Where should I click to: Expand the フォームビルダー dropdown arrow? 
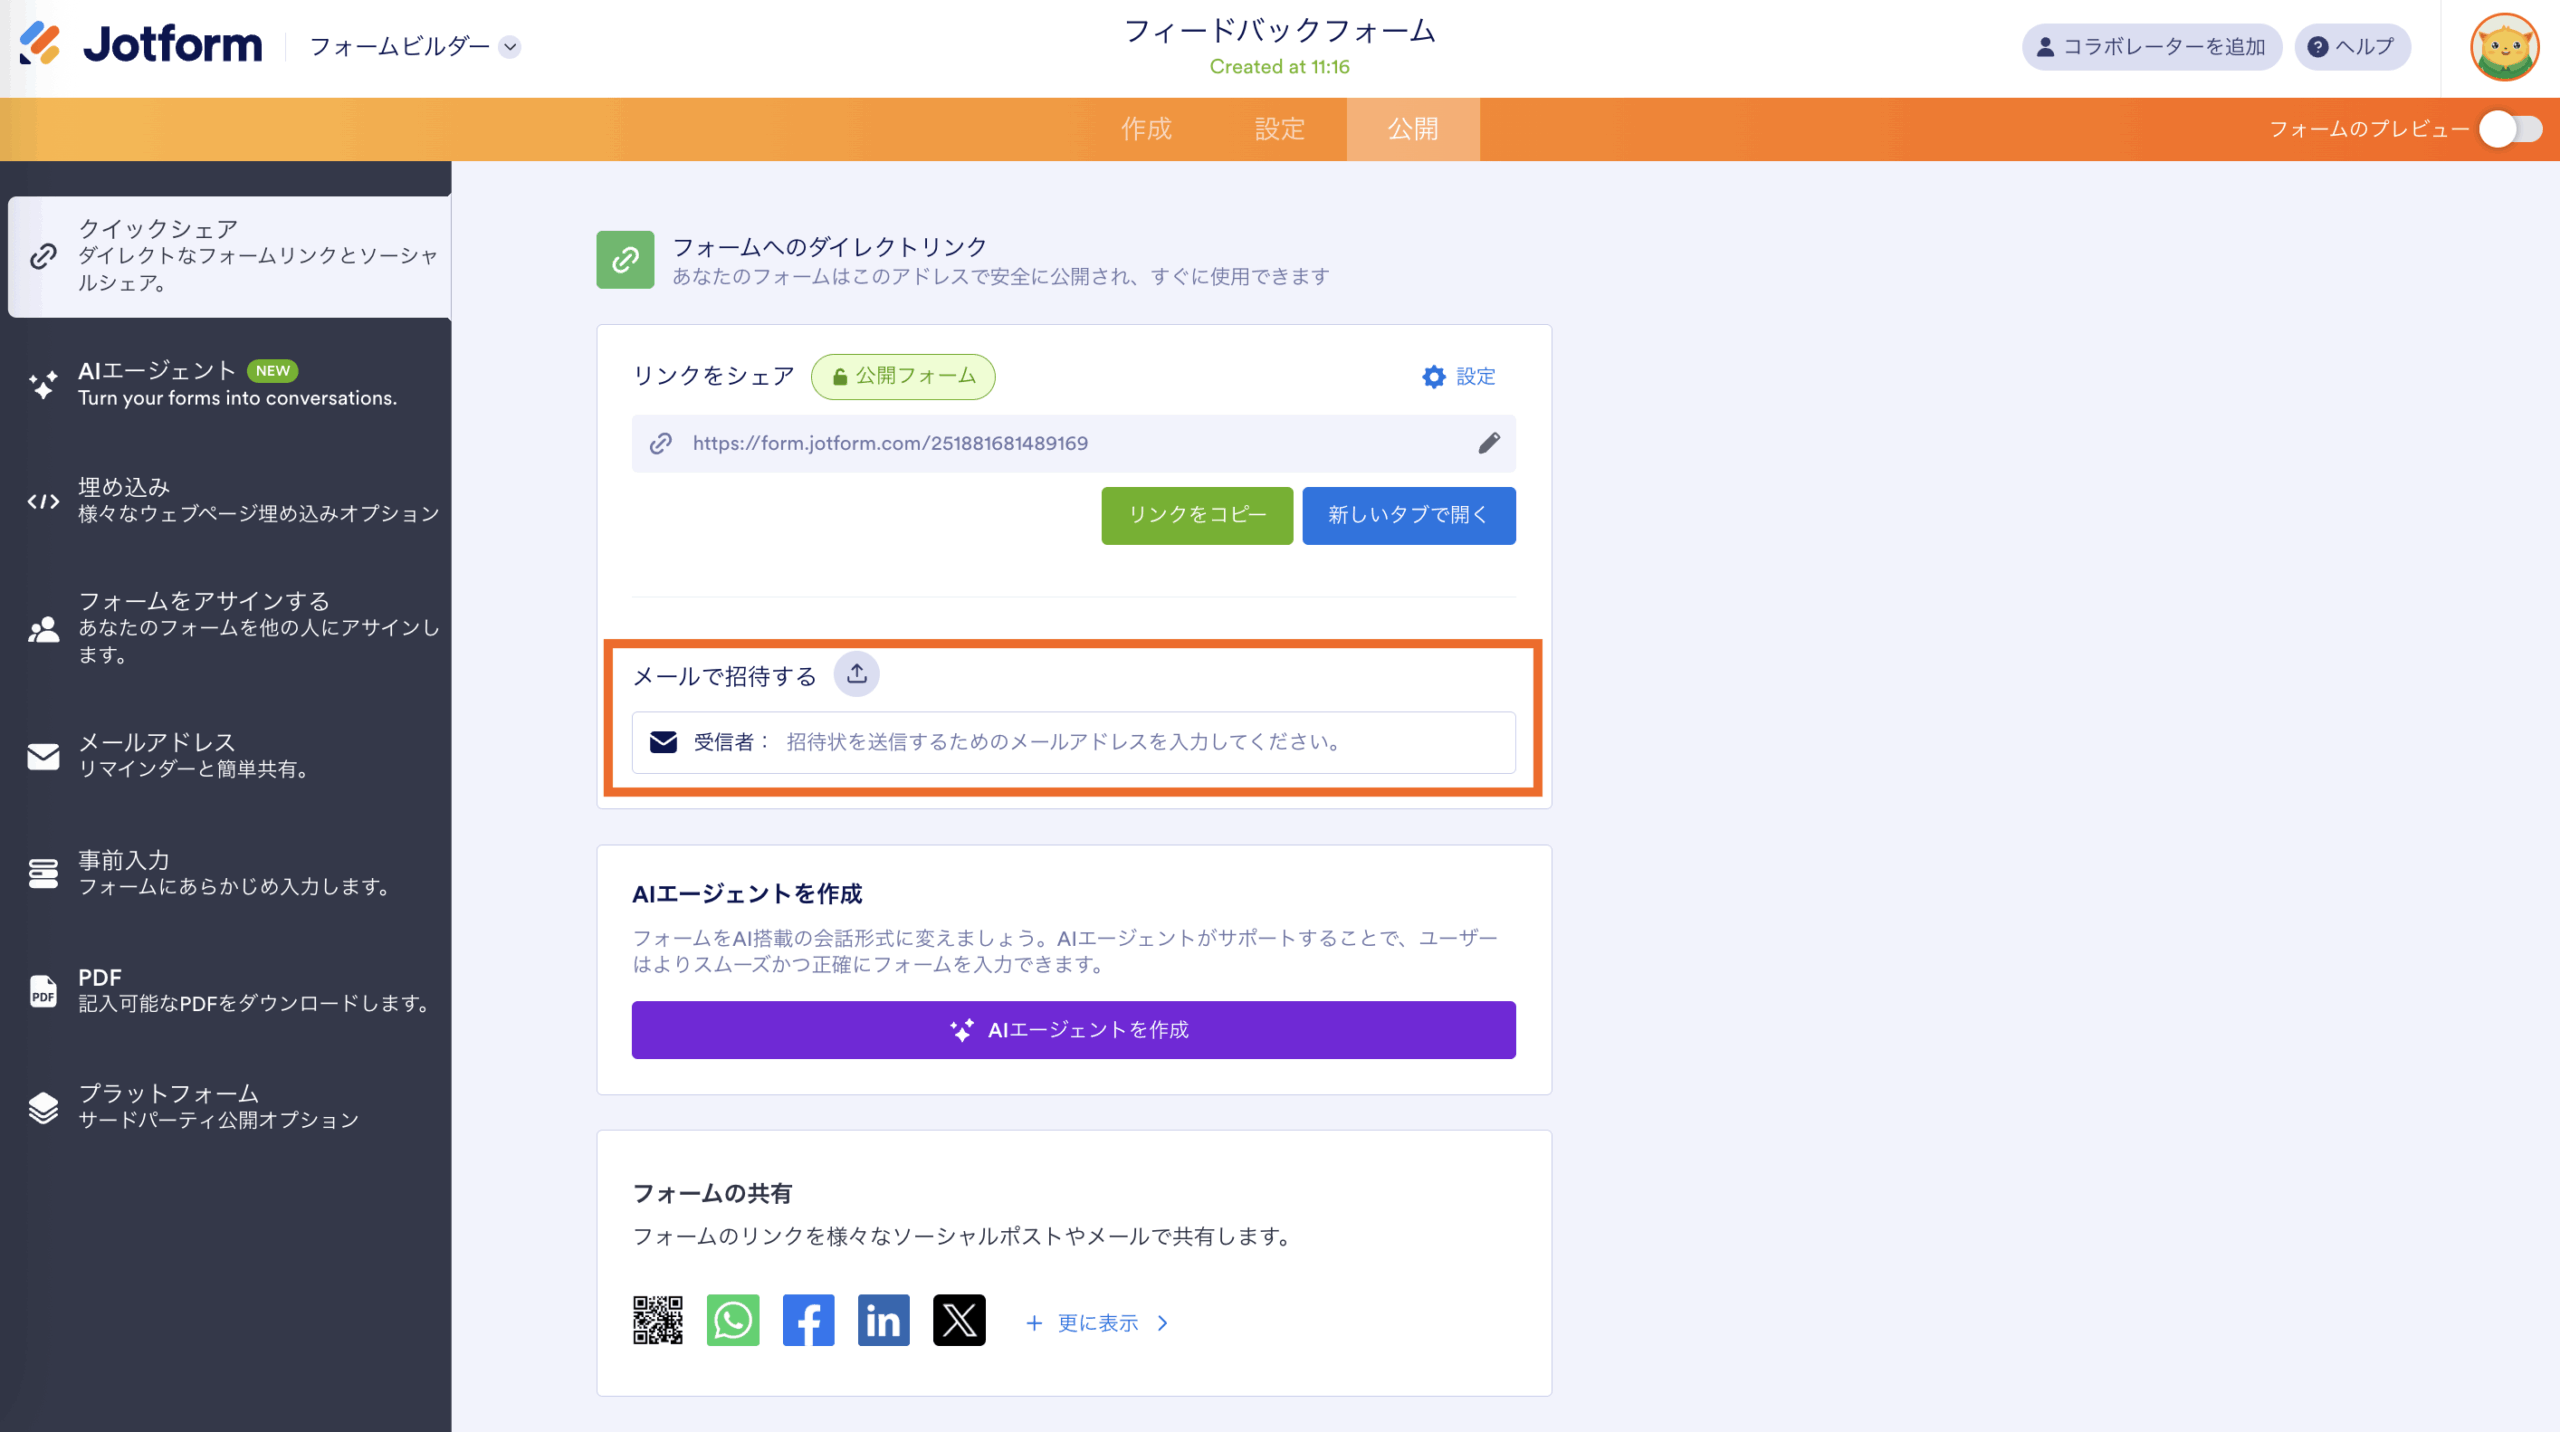tap(510, 47)
